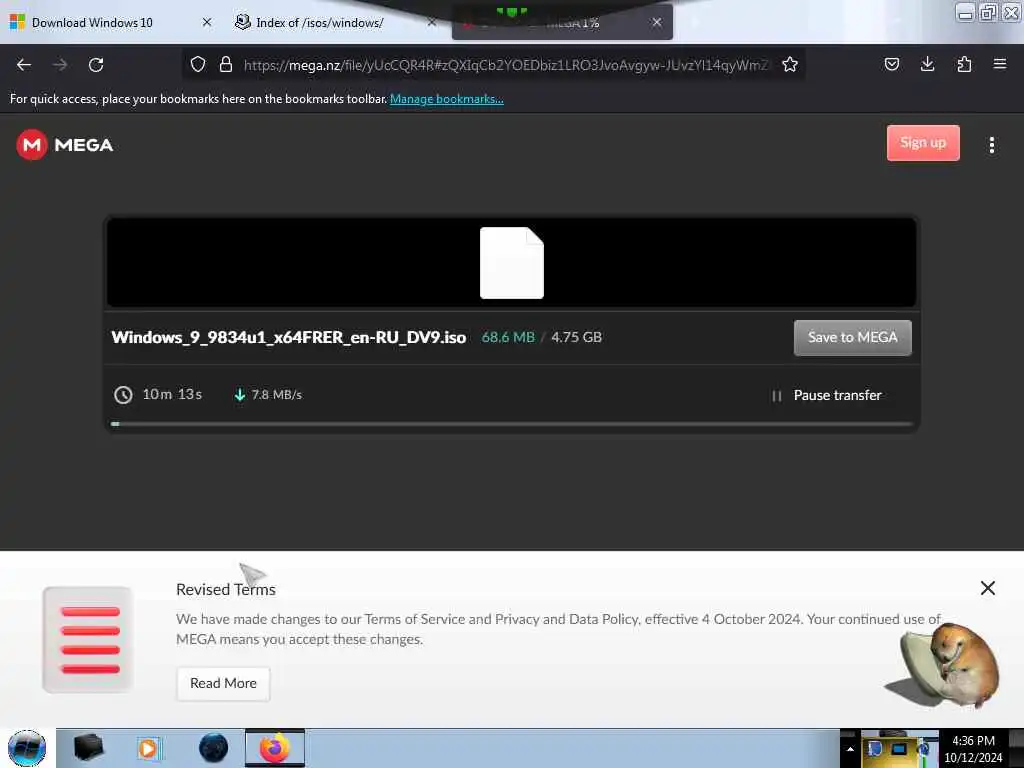Launch the media player taskbar icon

click(x=149, y=748)
